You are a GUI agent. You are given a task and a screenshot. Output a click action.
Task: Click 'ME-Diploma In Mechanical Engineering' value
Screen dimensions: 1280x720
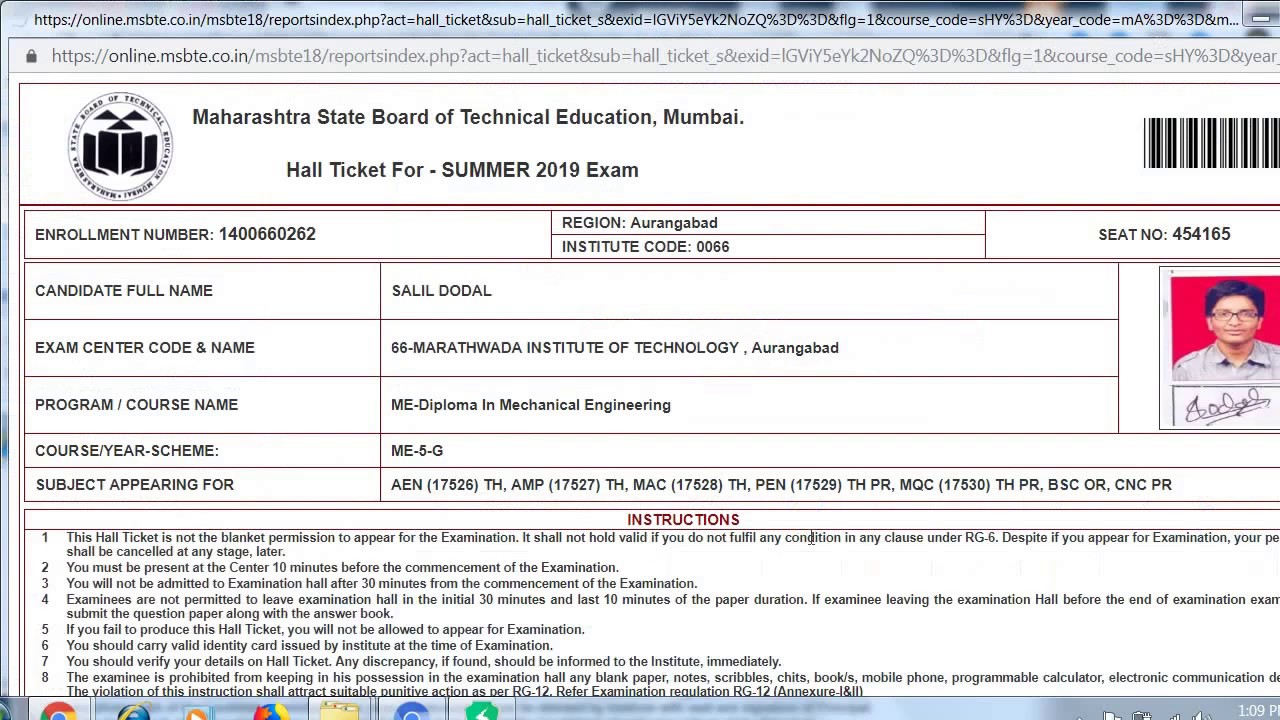coord(531,405)
